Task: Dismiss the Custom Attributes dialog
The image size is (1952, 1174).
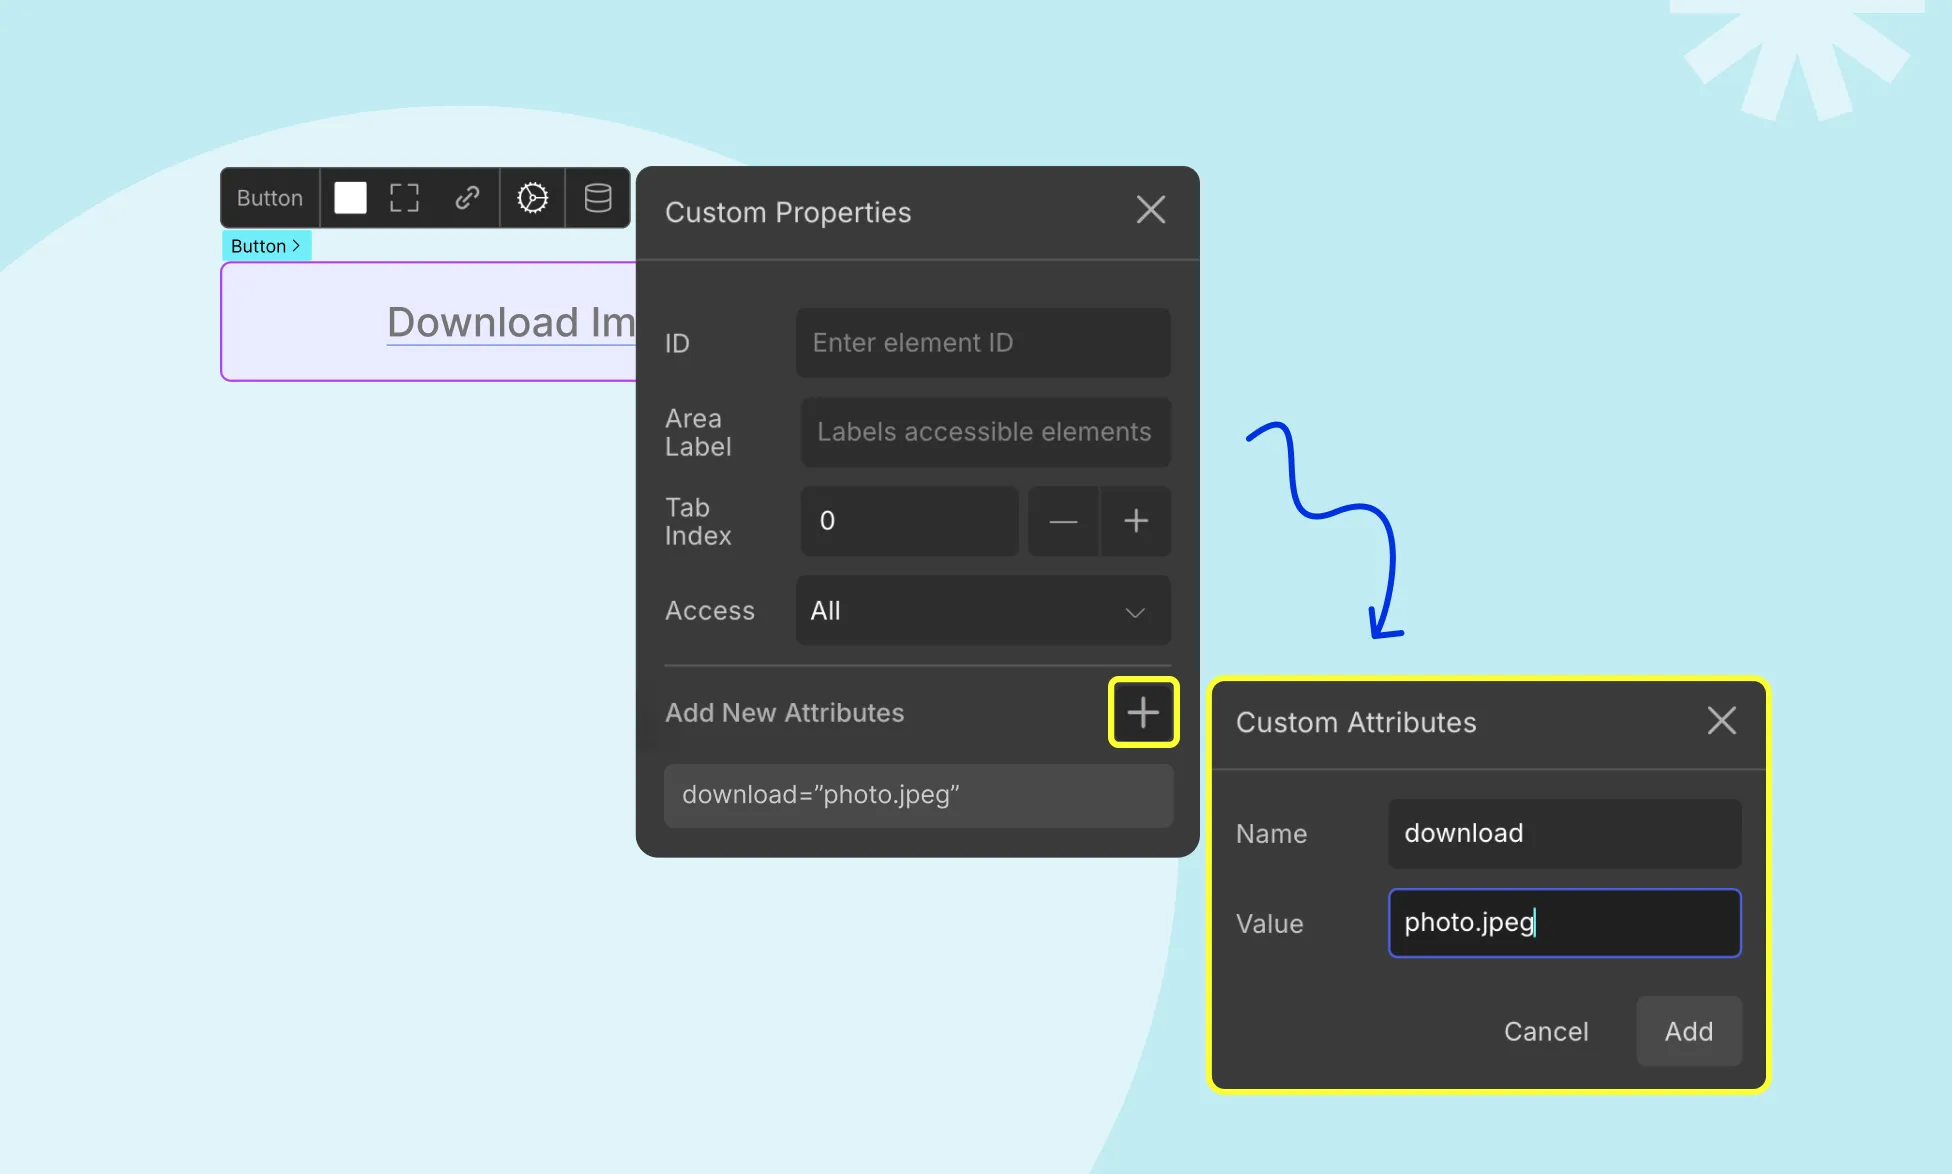Action: [x=1721, y=720]
